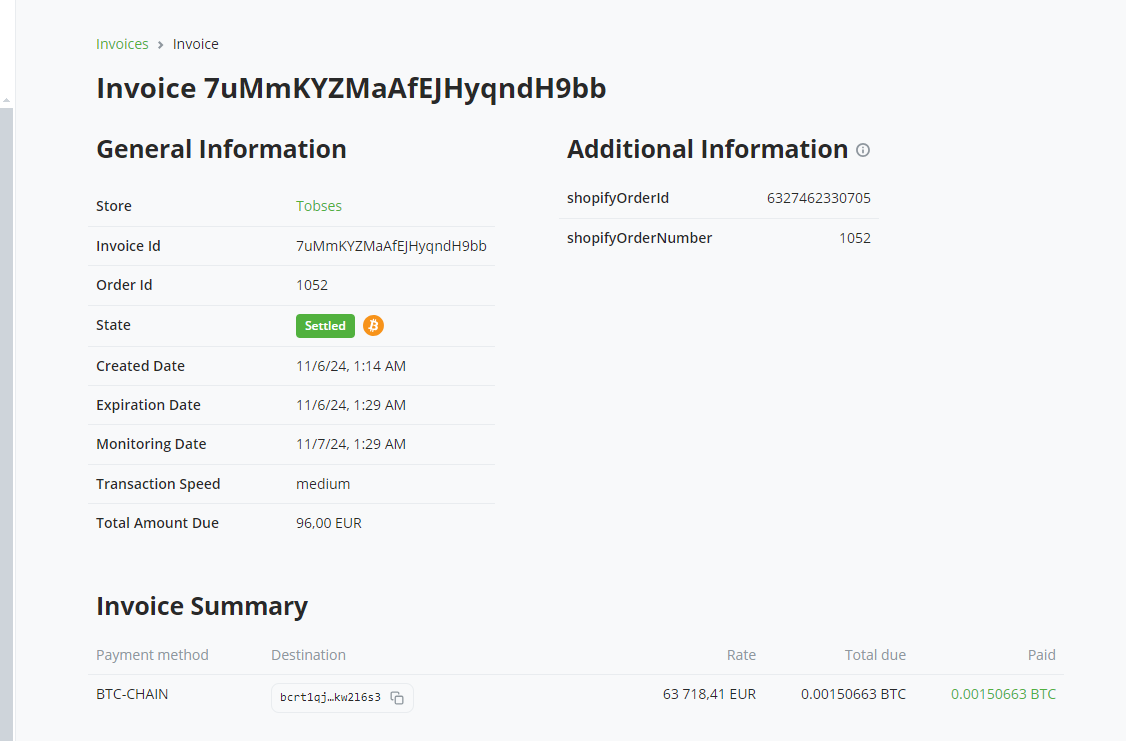The width and height of the screenshot is (1126, 741).
Task: Click the upward scroll arrow on the left edge
Action: coord(6,101)
